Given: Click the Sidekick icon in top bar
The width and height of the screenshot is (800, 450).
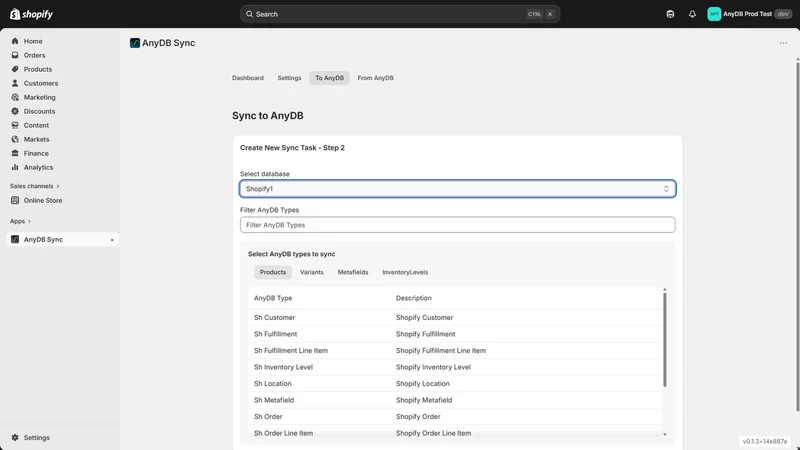Looking at the screenshot, I should (670, 14).
